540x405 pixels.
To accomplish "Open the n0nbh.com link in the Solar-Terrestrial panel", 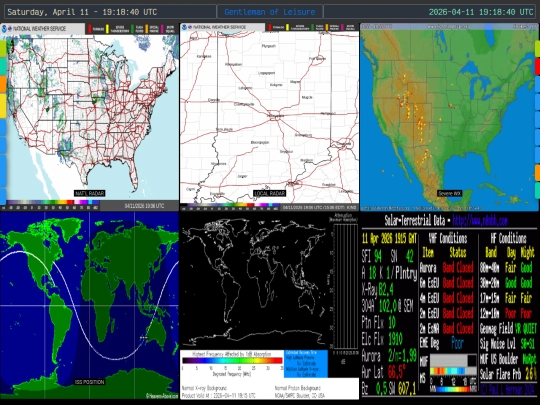I will click(480, 220).
